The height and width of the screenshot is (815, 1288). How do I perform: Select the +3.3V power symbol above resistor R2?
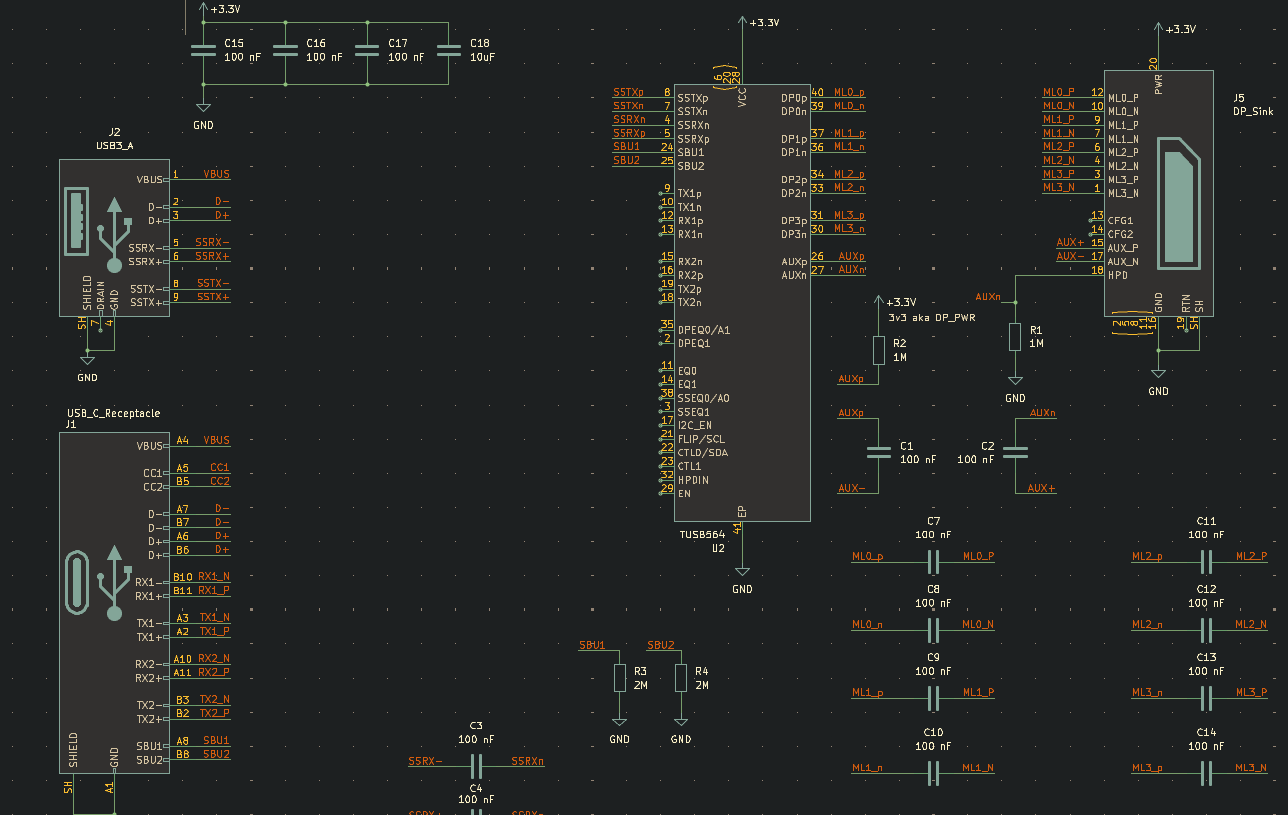tap(894, 301)
